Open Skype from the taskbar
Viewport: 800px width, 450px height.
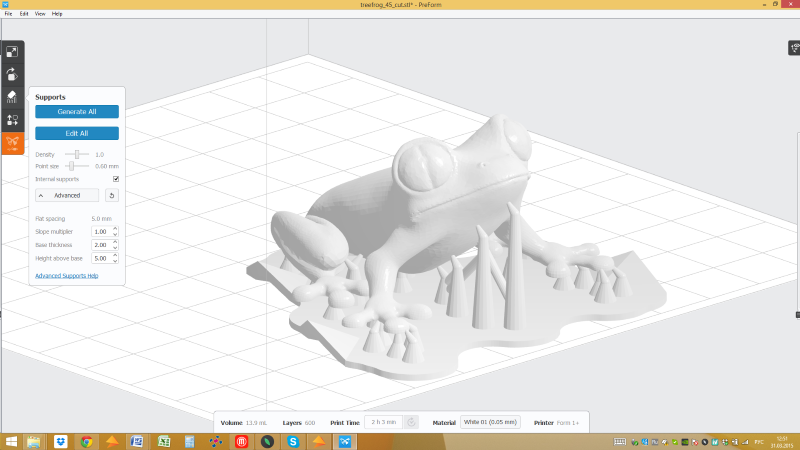click(x=293, y=442)
